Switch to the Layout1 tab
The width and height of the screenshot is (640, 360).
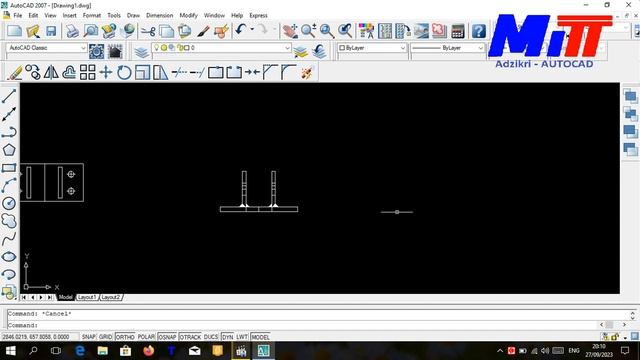[x=87, y=297]
